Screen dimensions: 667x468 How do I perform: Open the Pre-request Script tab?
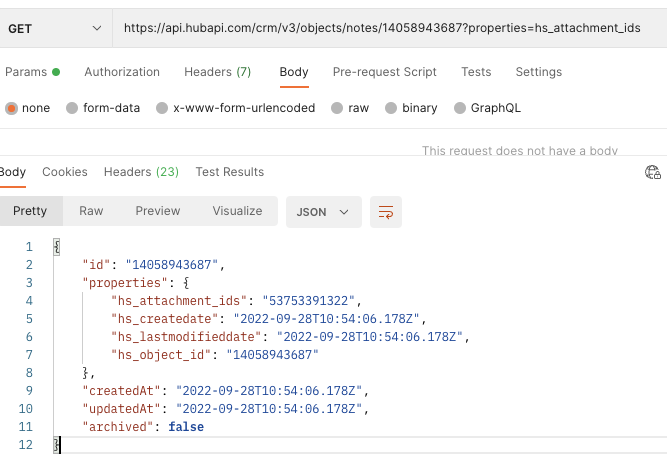pos(384,72)
